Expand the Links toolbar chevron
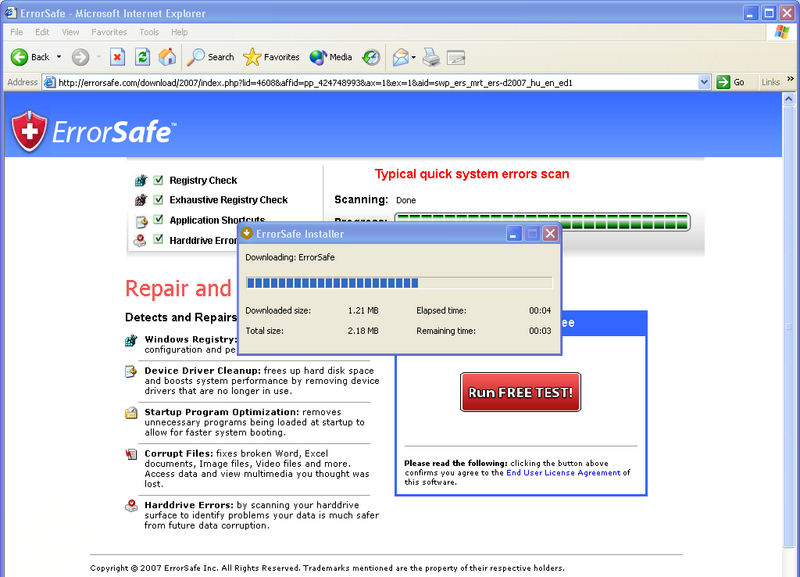 point(790,79)
